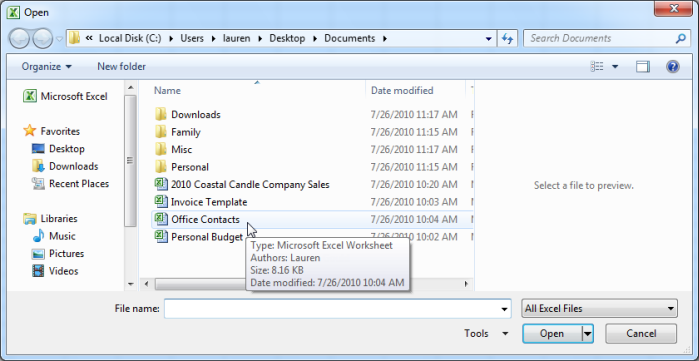Screen dimensions: 699x361
Task: Select the Music library icon
Action: pos(39,236)
